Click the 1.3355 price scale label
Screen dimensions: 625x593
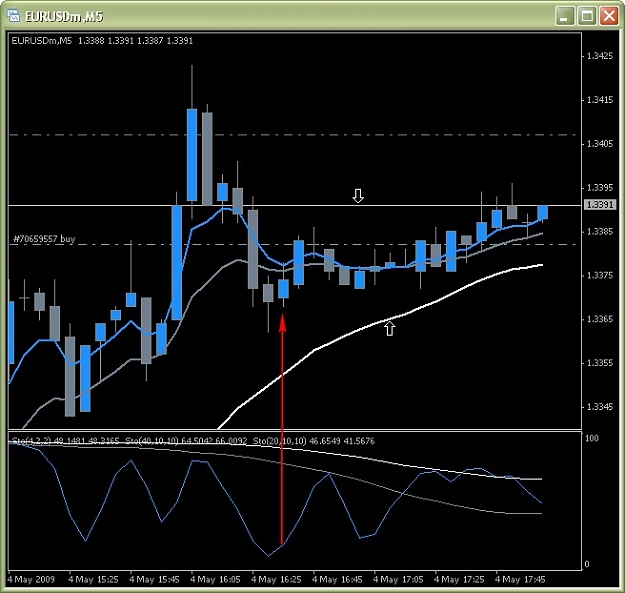[600, 363]
